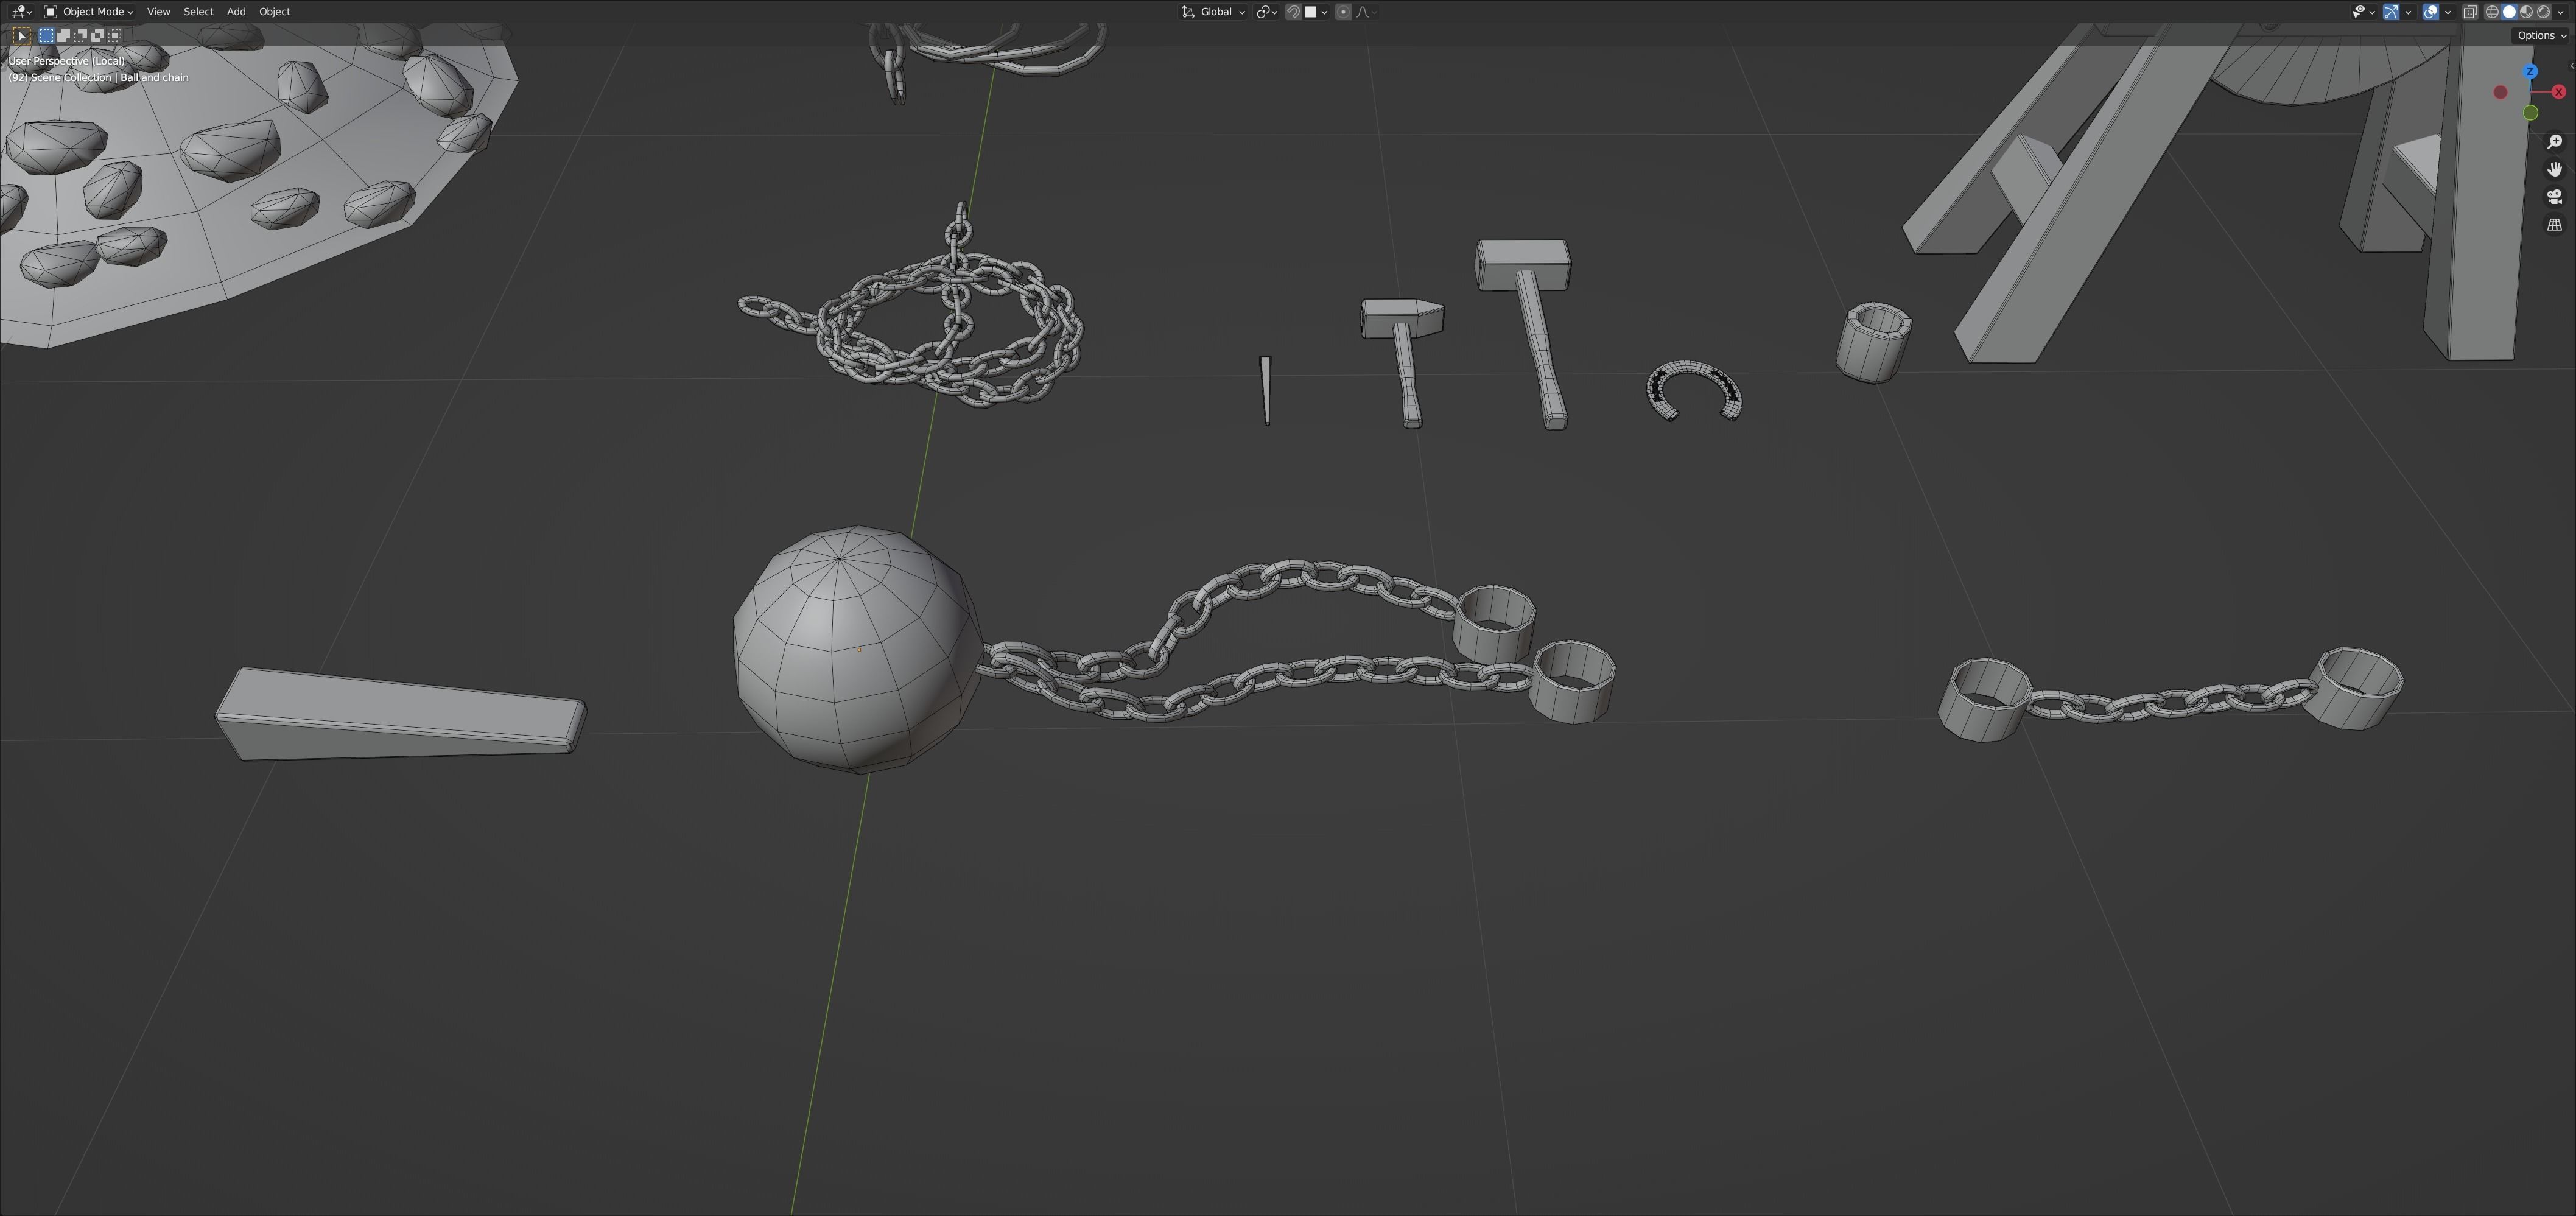Open the Object Mode dropdown
Screen dimensions: 2576x1216
[89, 12]
